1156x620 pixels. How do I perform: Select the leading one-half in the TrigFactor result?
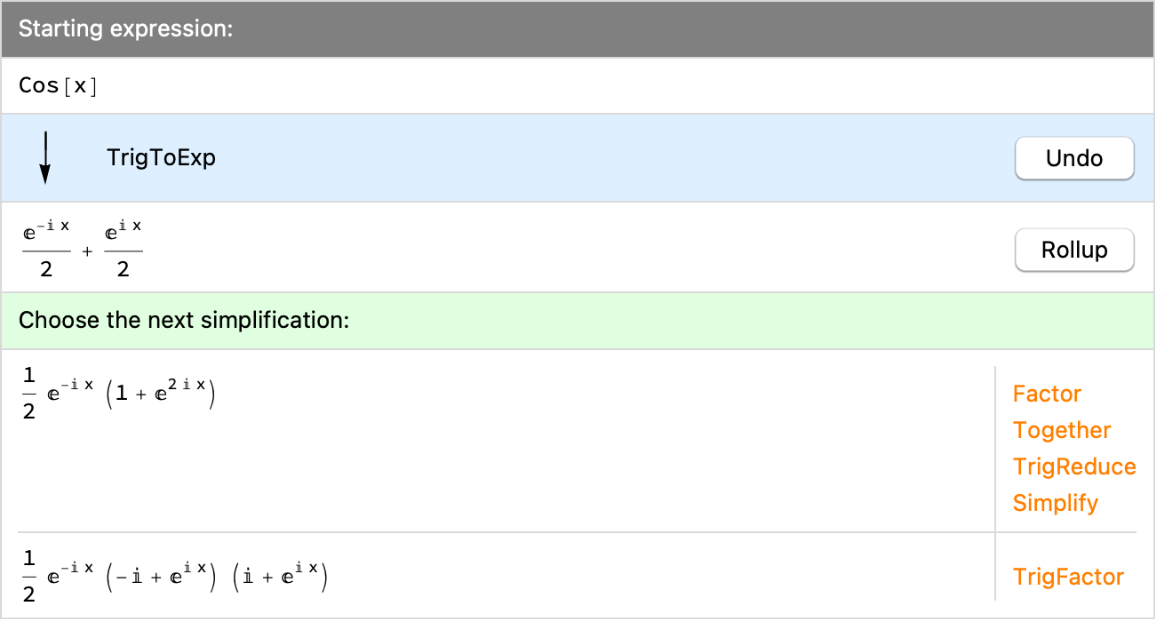point(29,578)
